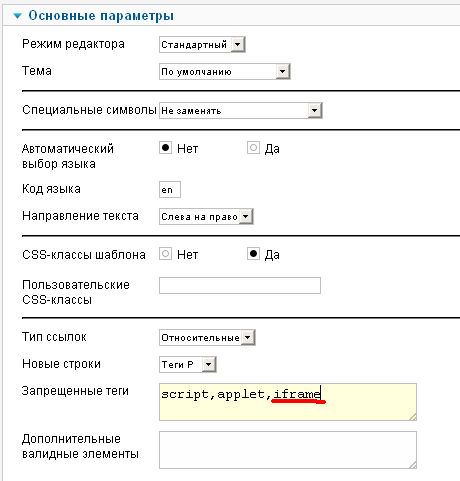460x481 pixels.
Task: Click the Код языка input field
Action: tap(170, 190)
